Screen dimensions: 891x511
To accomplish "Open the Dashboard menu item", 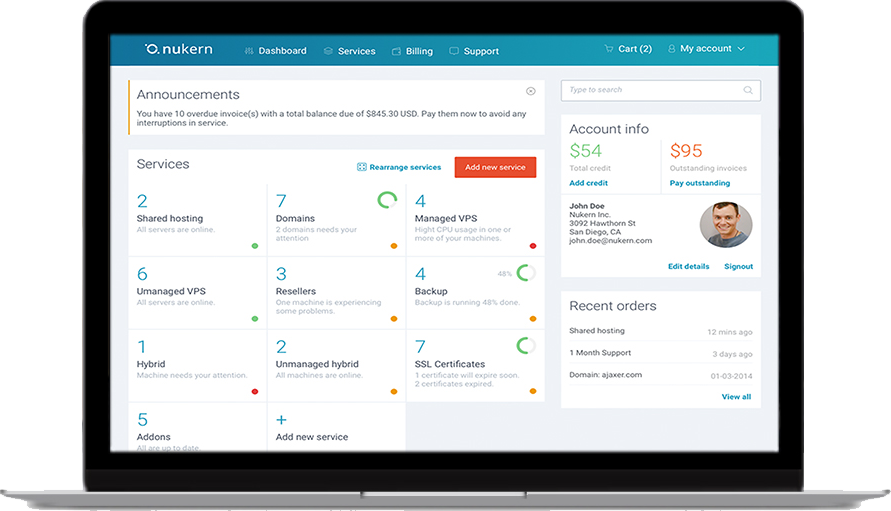I will point(276,51).
